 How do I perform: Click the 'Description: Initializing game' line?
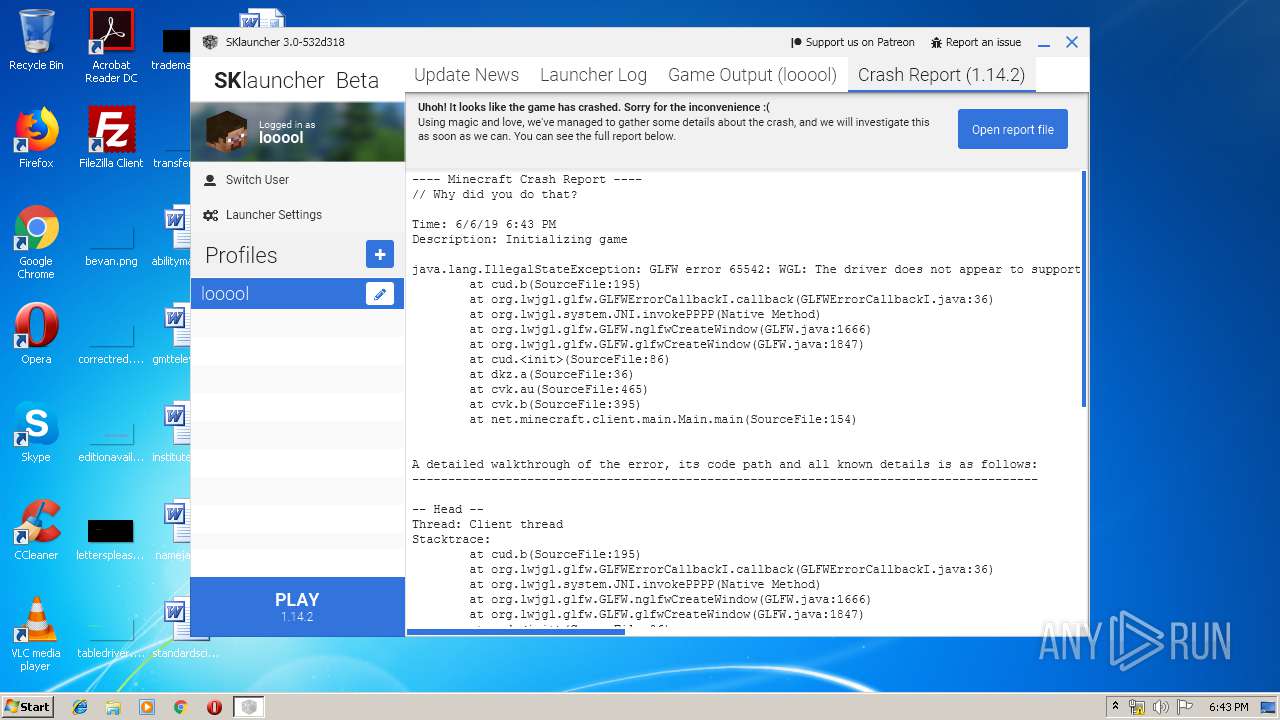520,240
